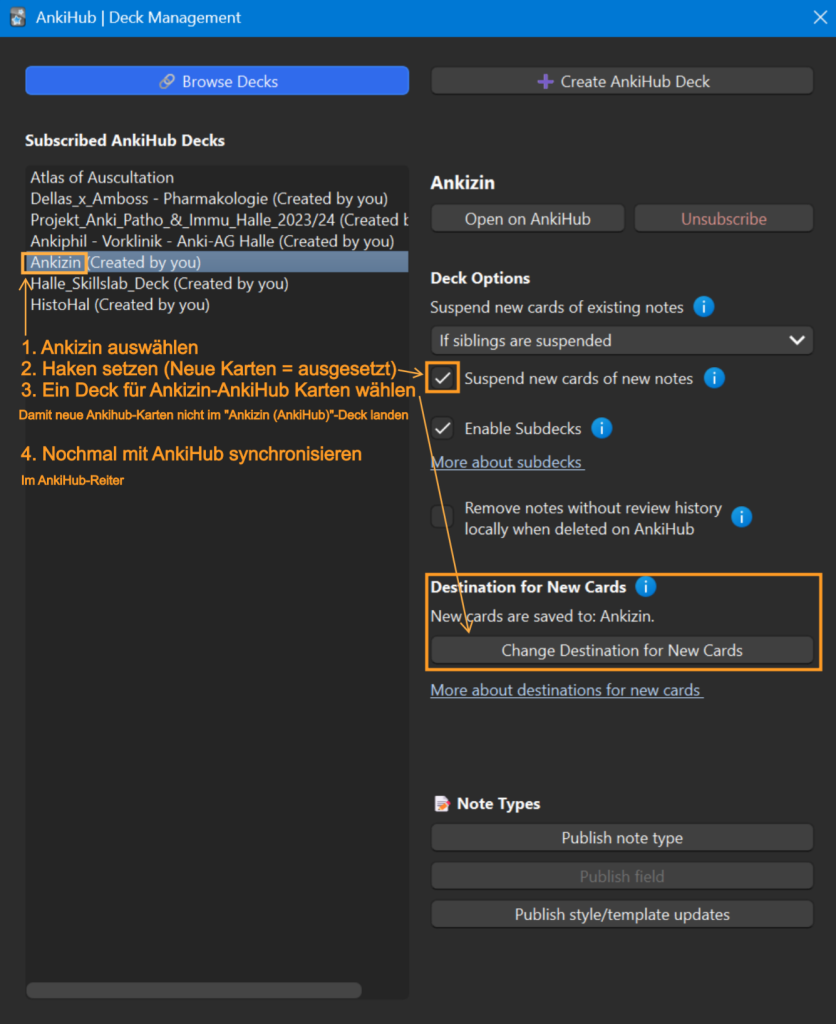The height and width of the screenshot is (1024, 836).
Task: Enable Remove notes without review history checkbox
Action: (x=442, y=516)
